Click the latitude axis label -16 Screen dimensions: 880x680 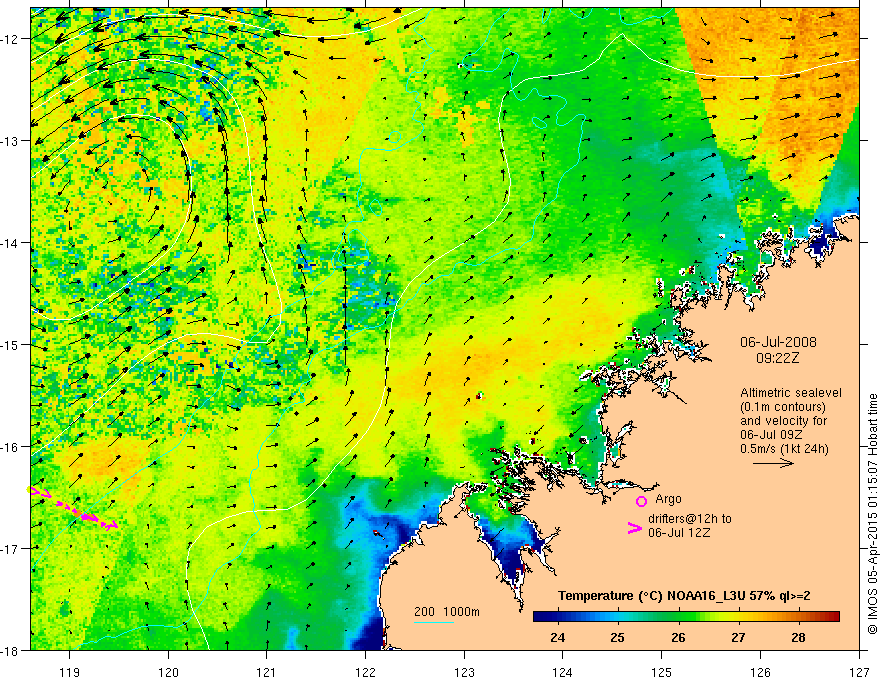pyautogui.click(x=10, y=447)
